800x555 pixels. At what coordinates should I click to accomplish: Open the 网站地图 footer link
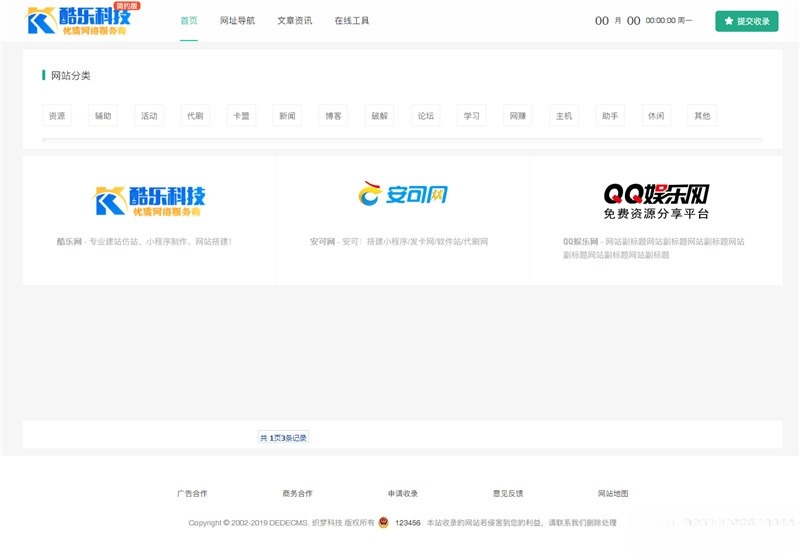(613, 493)
